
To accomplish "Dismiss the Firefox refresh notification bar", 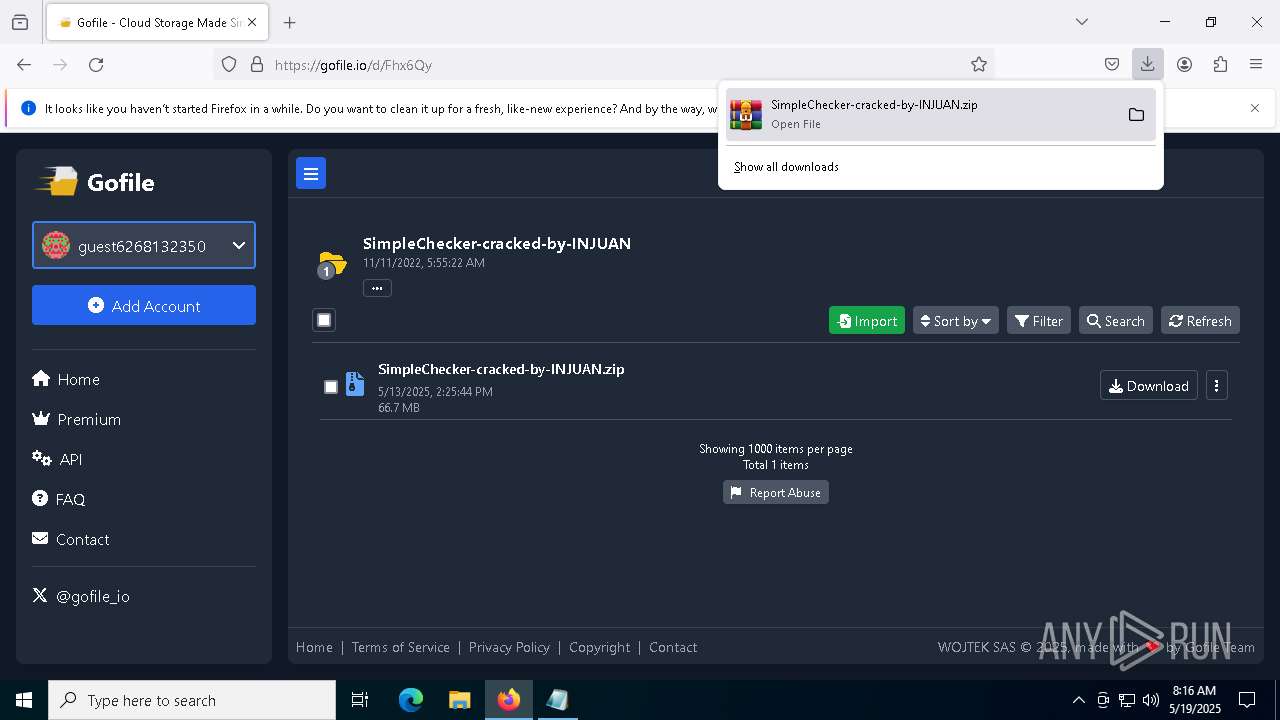I will pos(1255,108).
